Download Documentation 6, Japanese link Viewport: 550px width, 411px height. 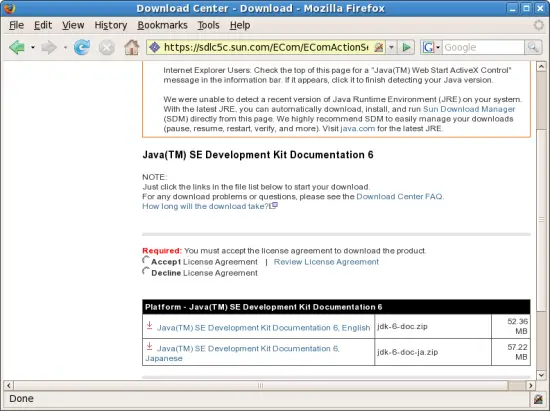tap(242, 353)
